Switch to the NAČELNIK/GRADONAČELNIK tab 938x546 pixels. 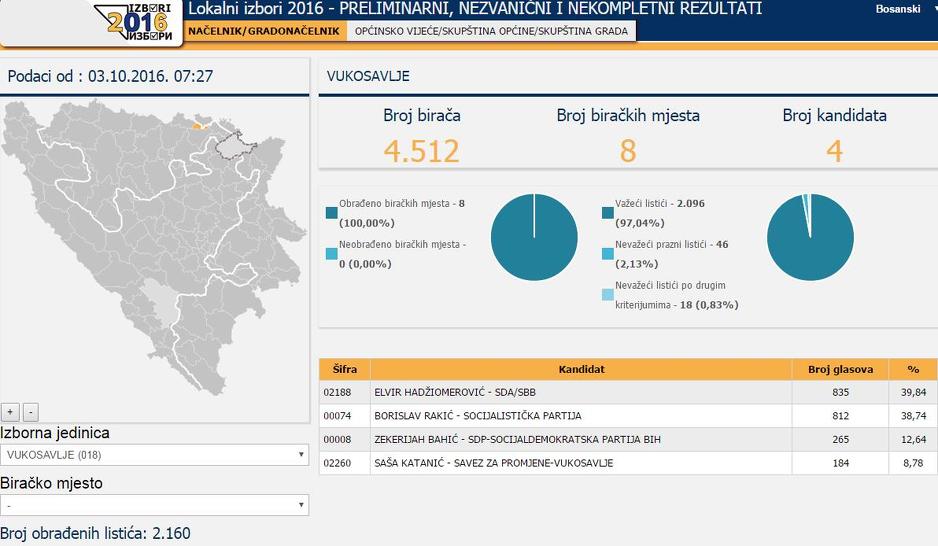click(264, 31)
